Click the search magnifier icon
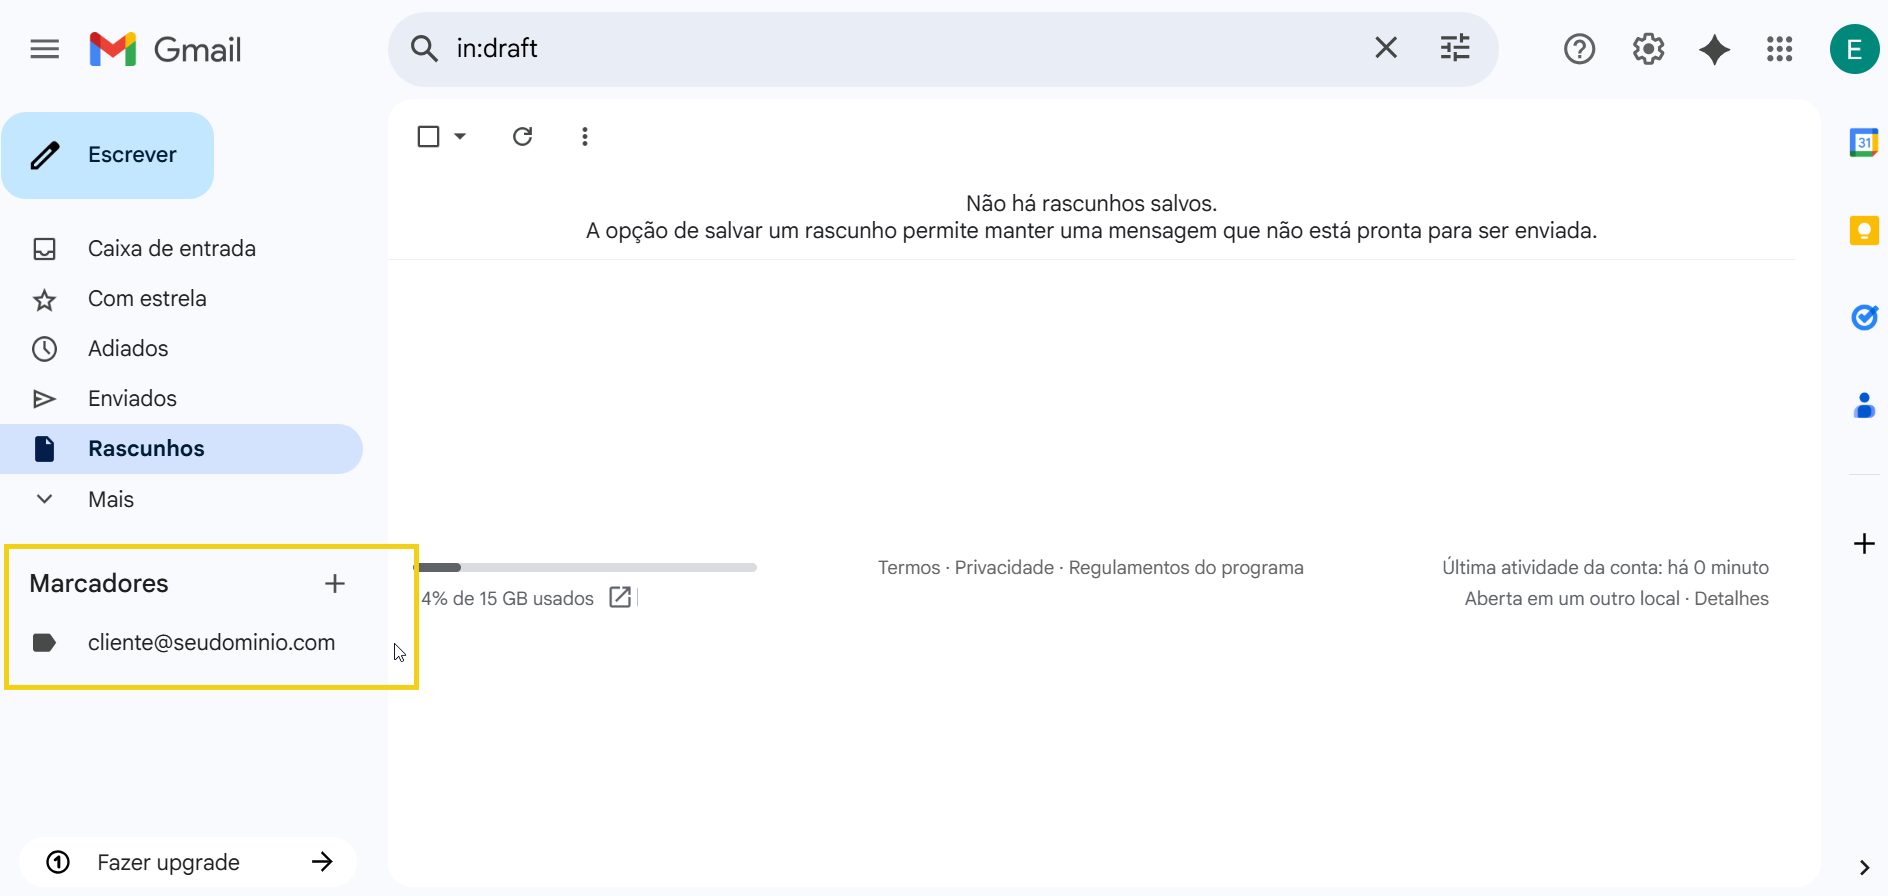 pyautogui.click(x=424, y=48)
